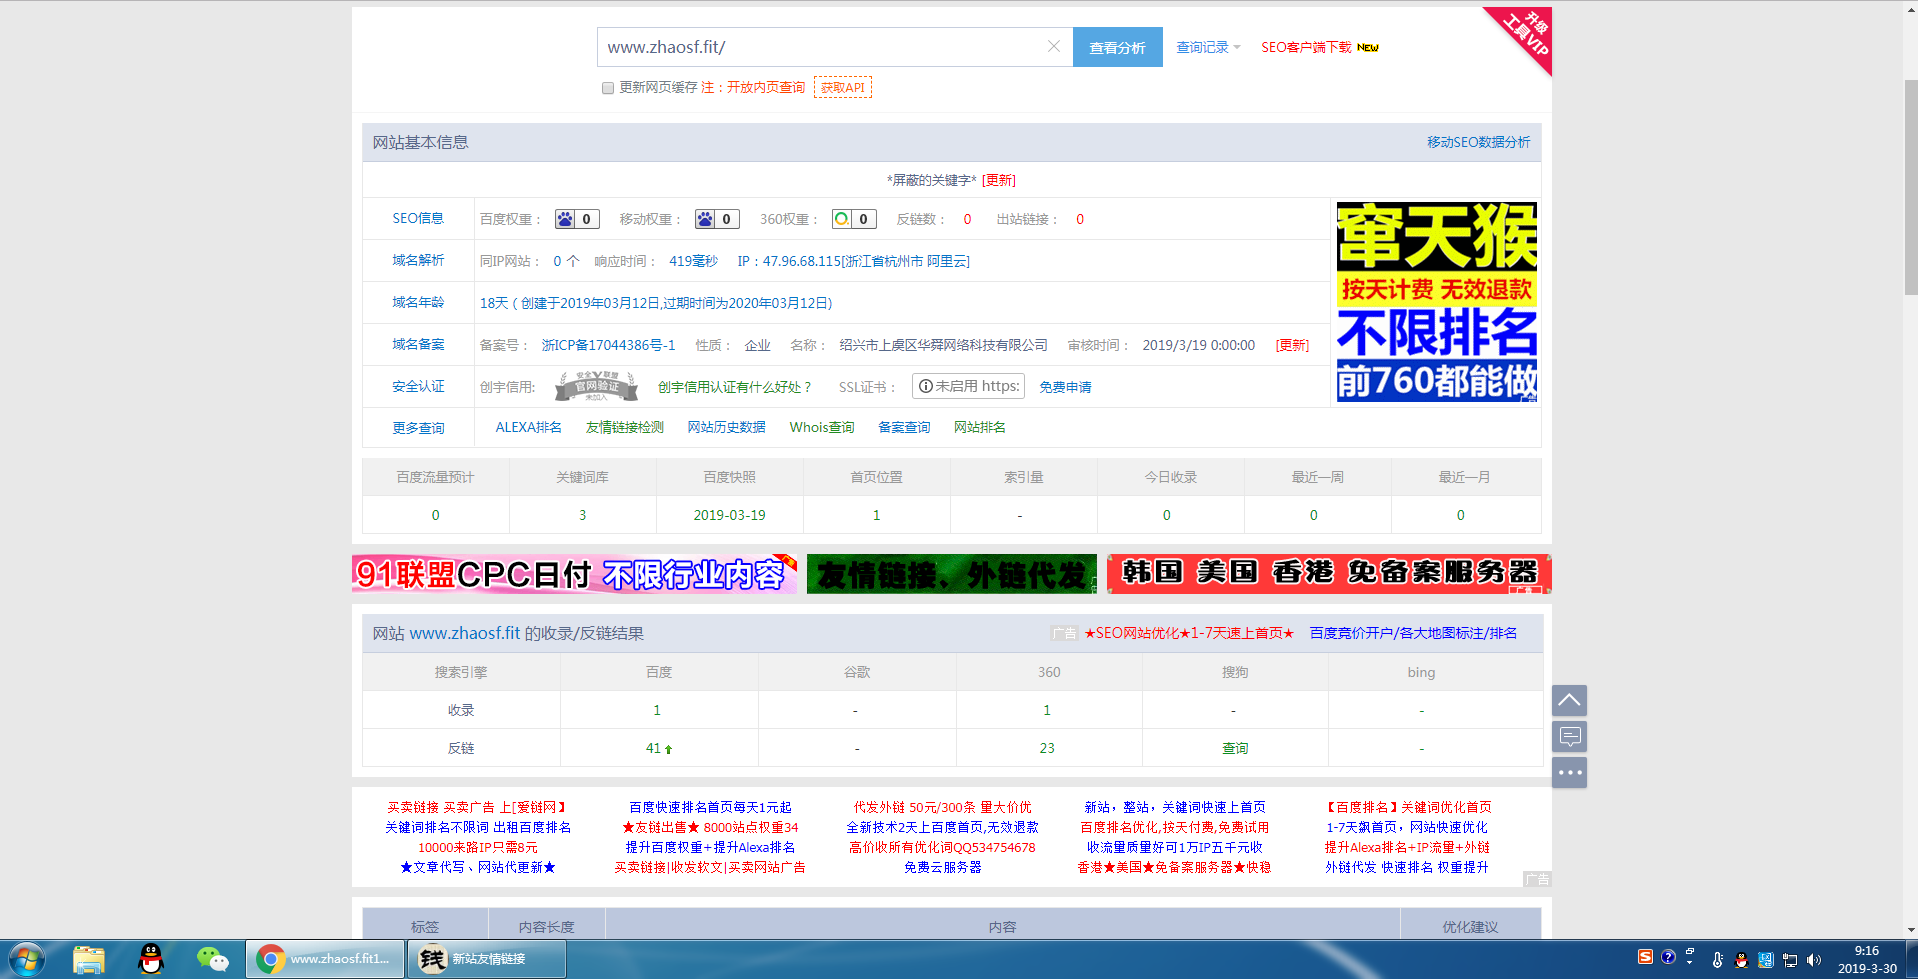This screenshot has width=1918, height=979.
Task: Click the scroll-to-top arrow icon
Action: (1569, 700)
